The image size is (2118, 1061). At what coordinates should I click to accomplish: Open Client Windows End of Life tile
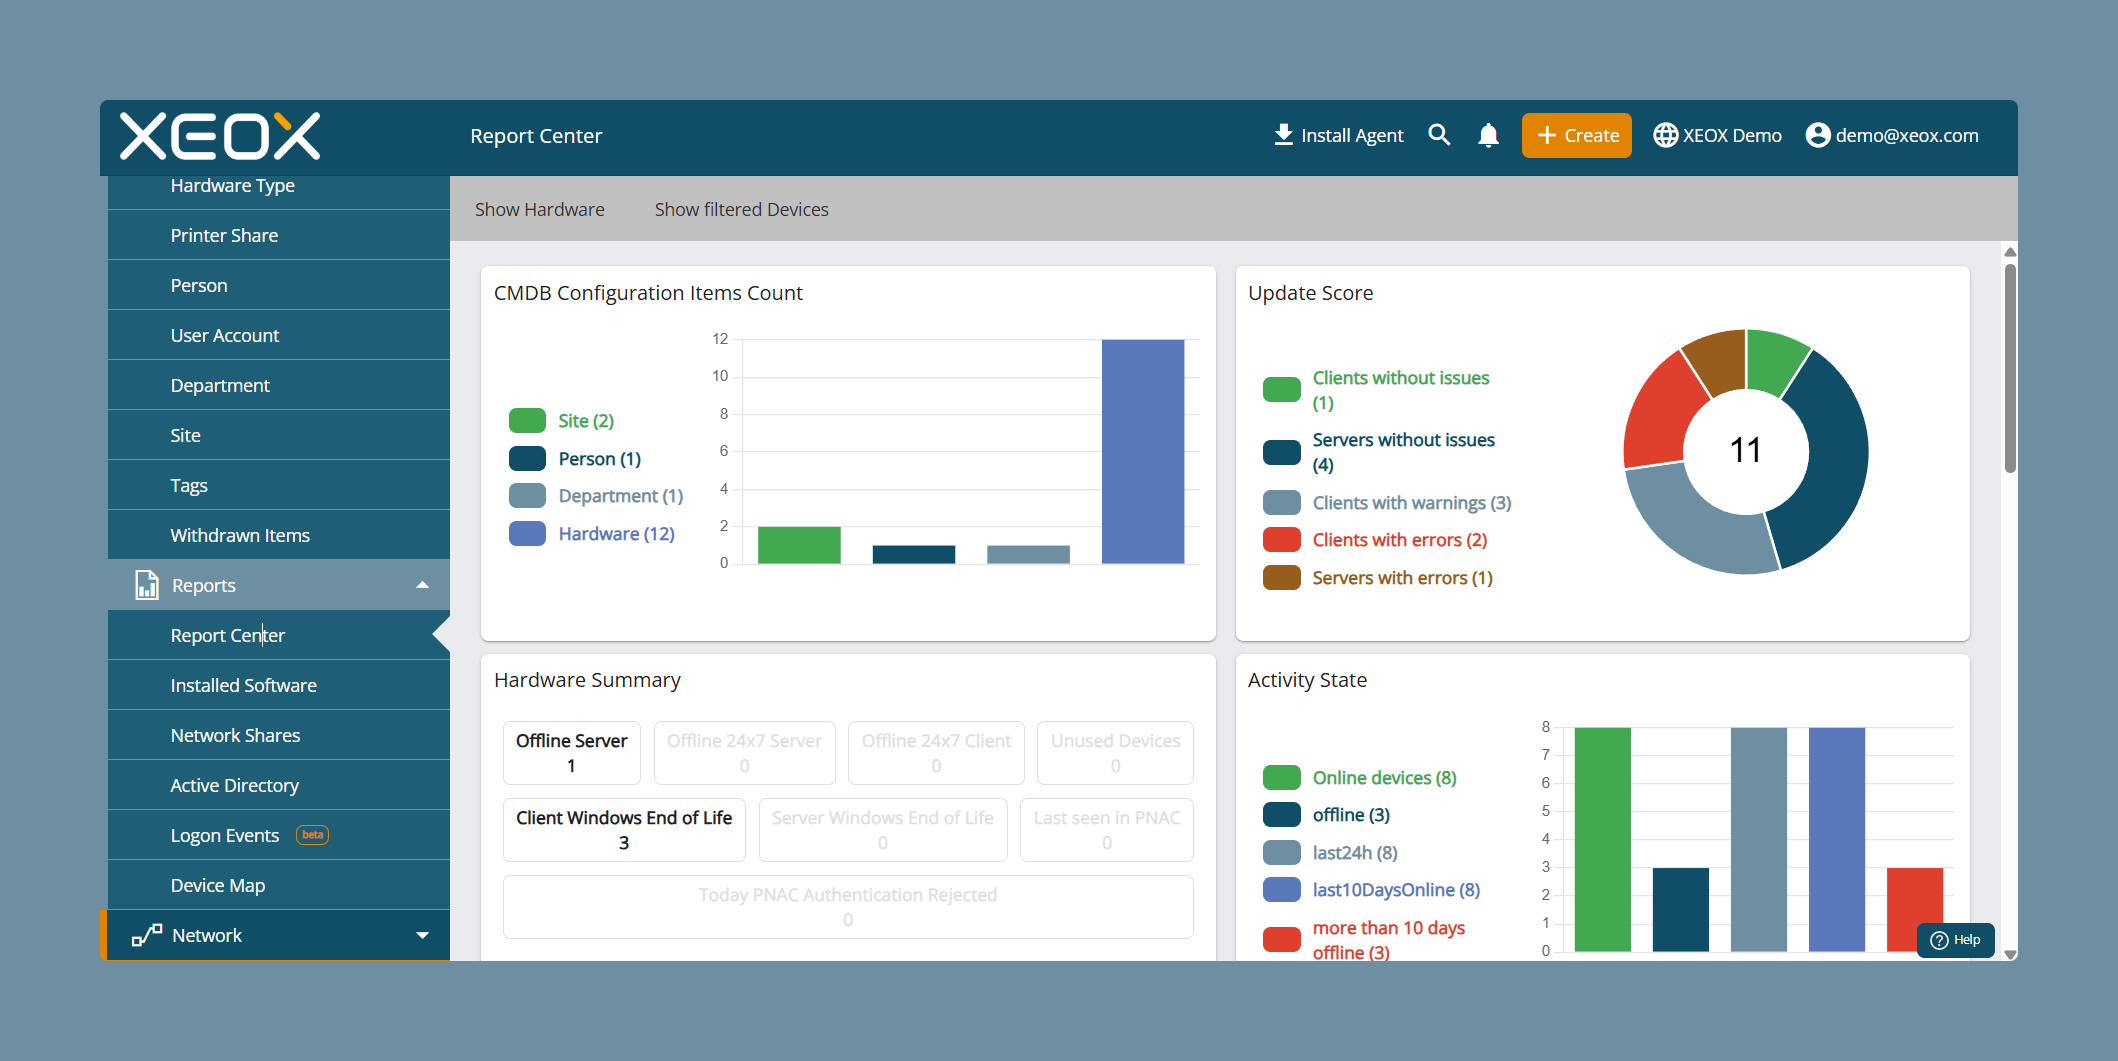pyautogui.click(x=624, y=830)
